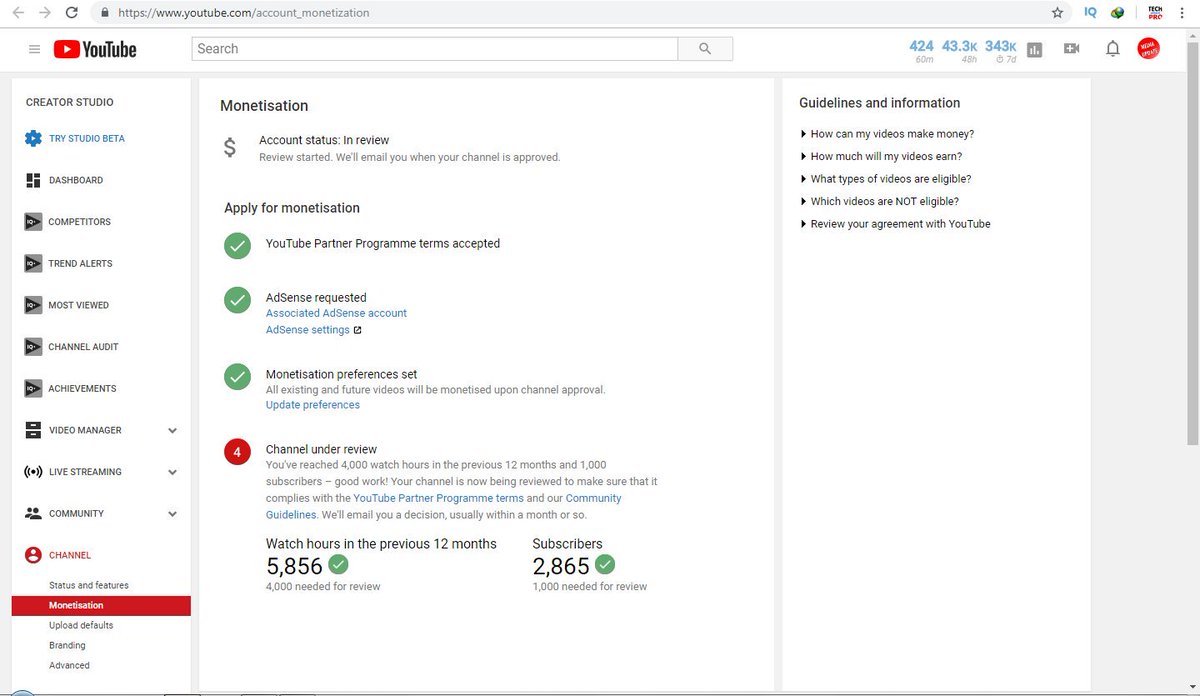This screenshot has height=696, width=1200.
Task: Click the YouTube logo
Action: point(95,49)
